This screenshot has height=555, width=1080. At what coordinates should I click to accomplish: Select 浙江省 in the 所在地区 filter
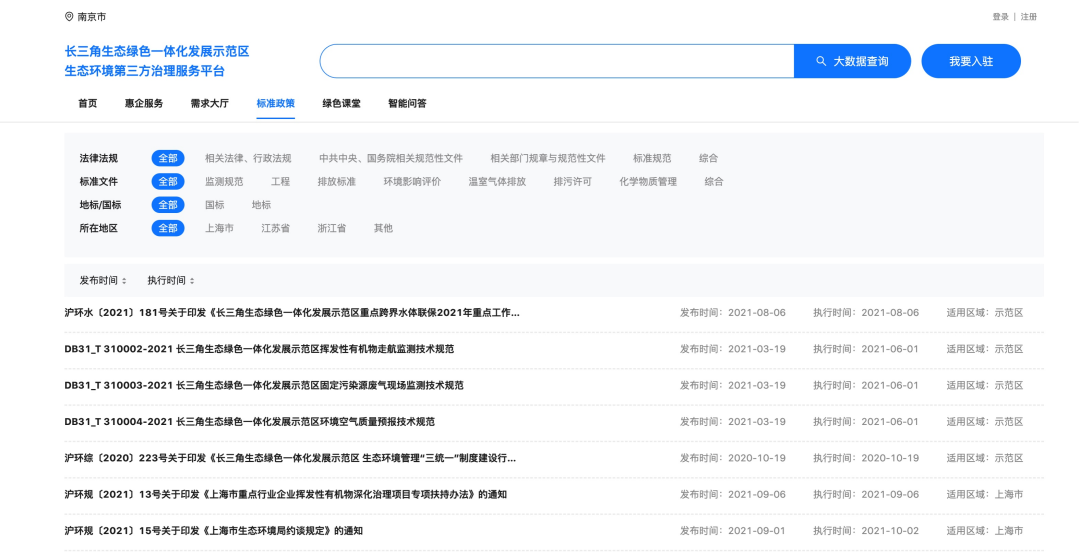332,228
